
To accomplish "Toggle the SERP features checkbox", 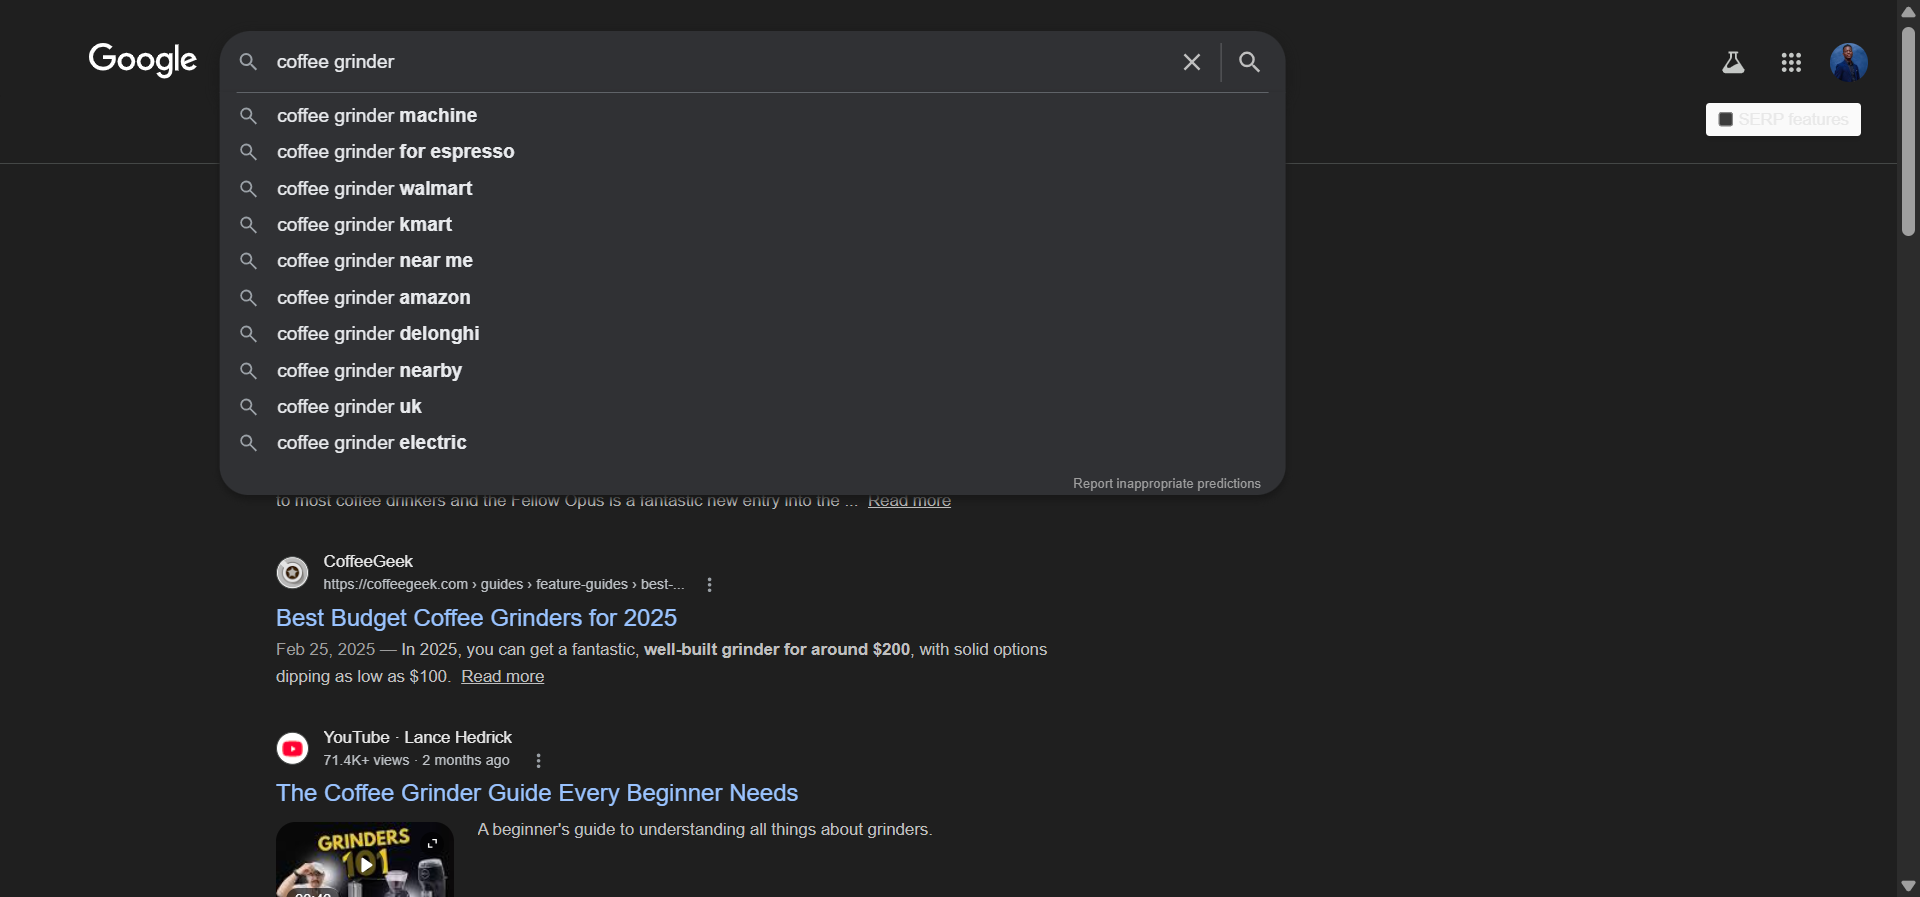I will click(x=1725, y=120).
